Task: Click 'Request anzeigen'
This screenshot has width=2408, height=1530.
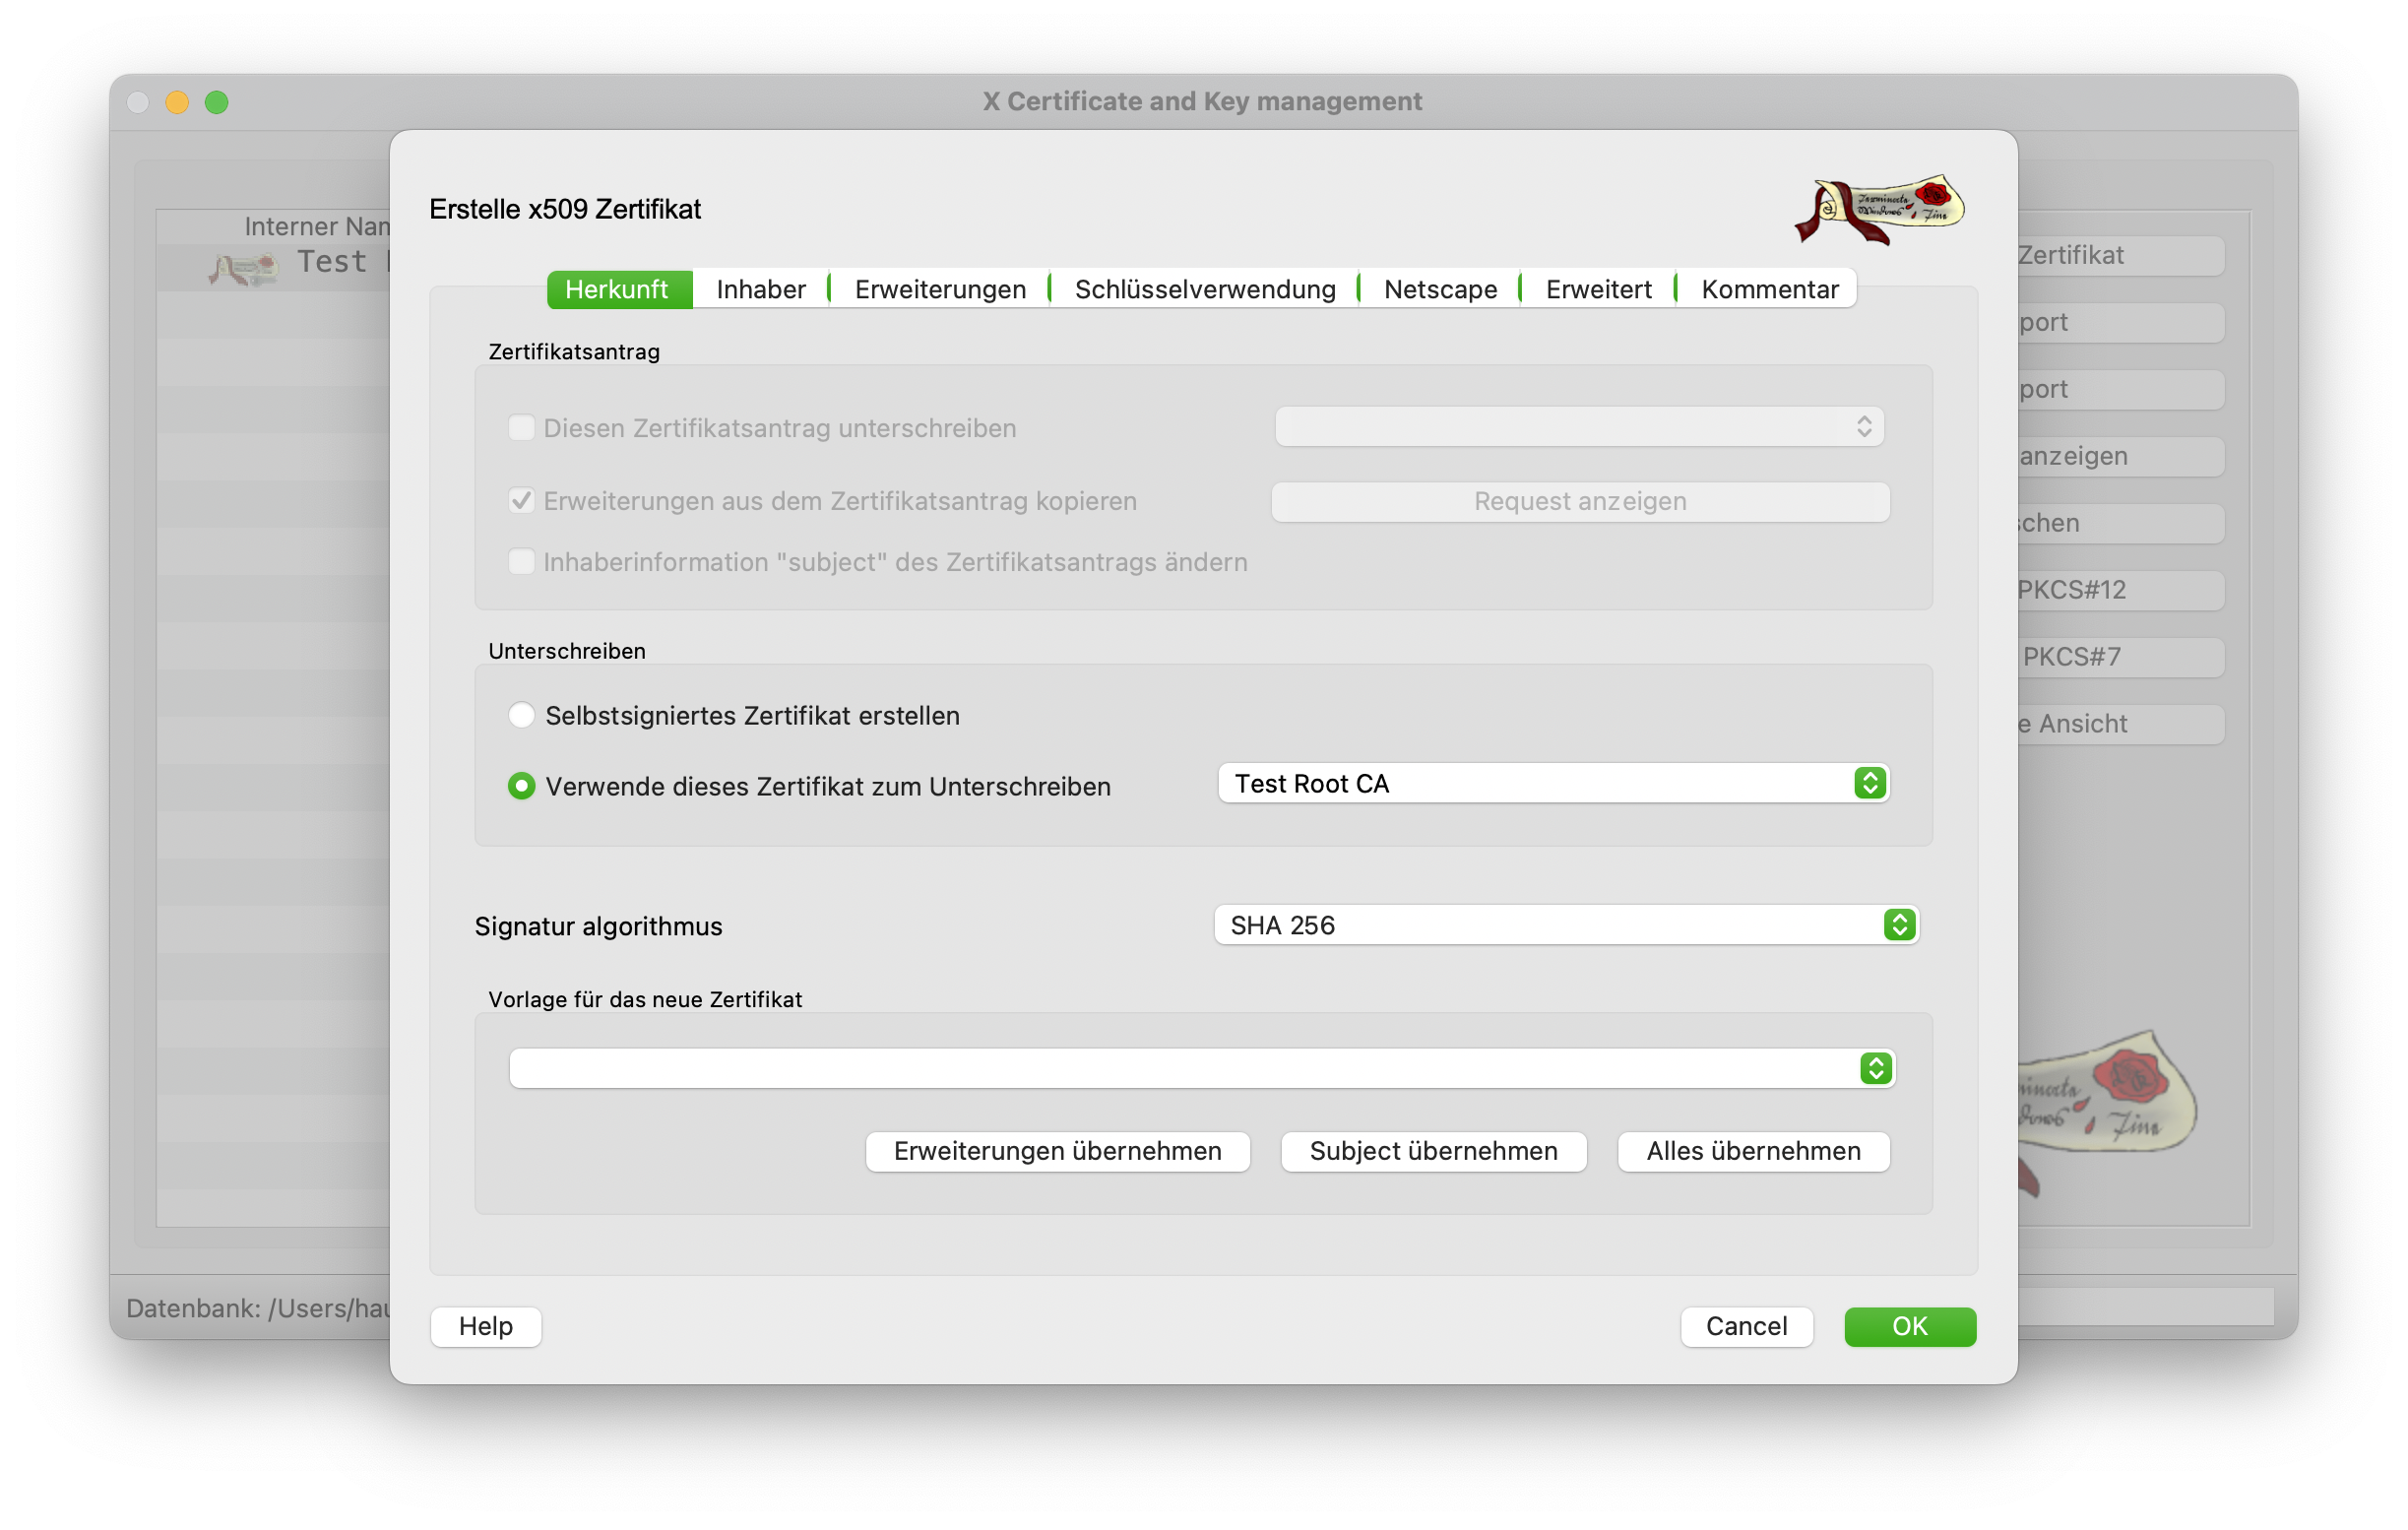Action: (1578, 501)
